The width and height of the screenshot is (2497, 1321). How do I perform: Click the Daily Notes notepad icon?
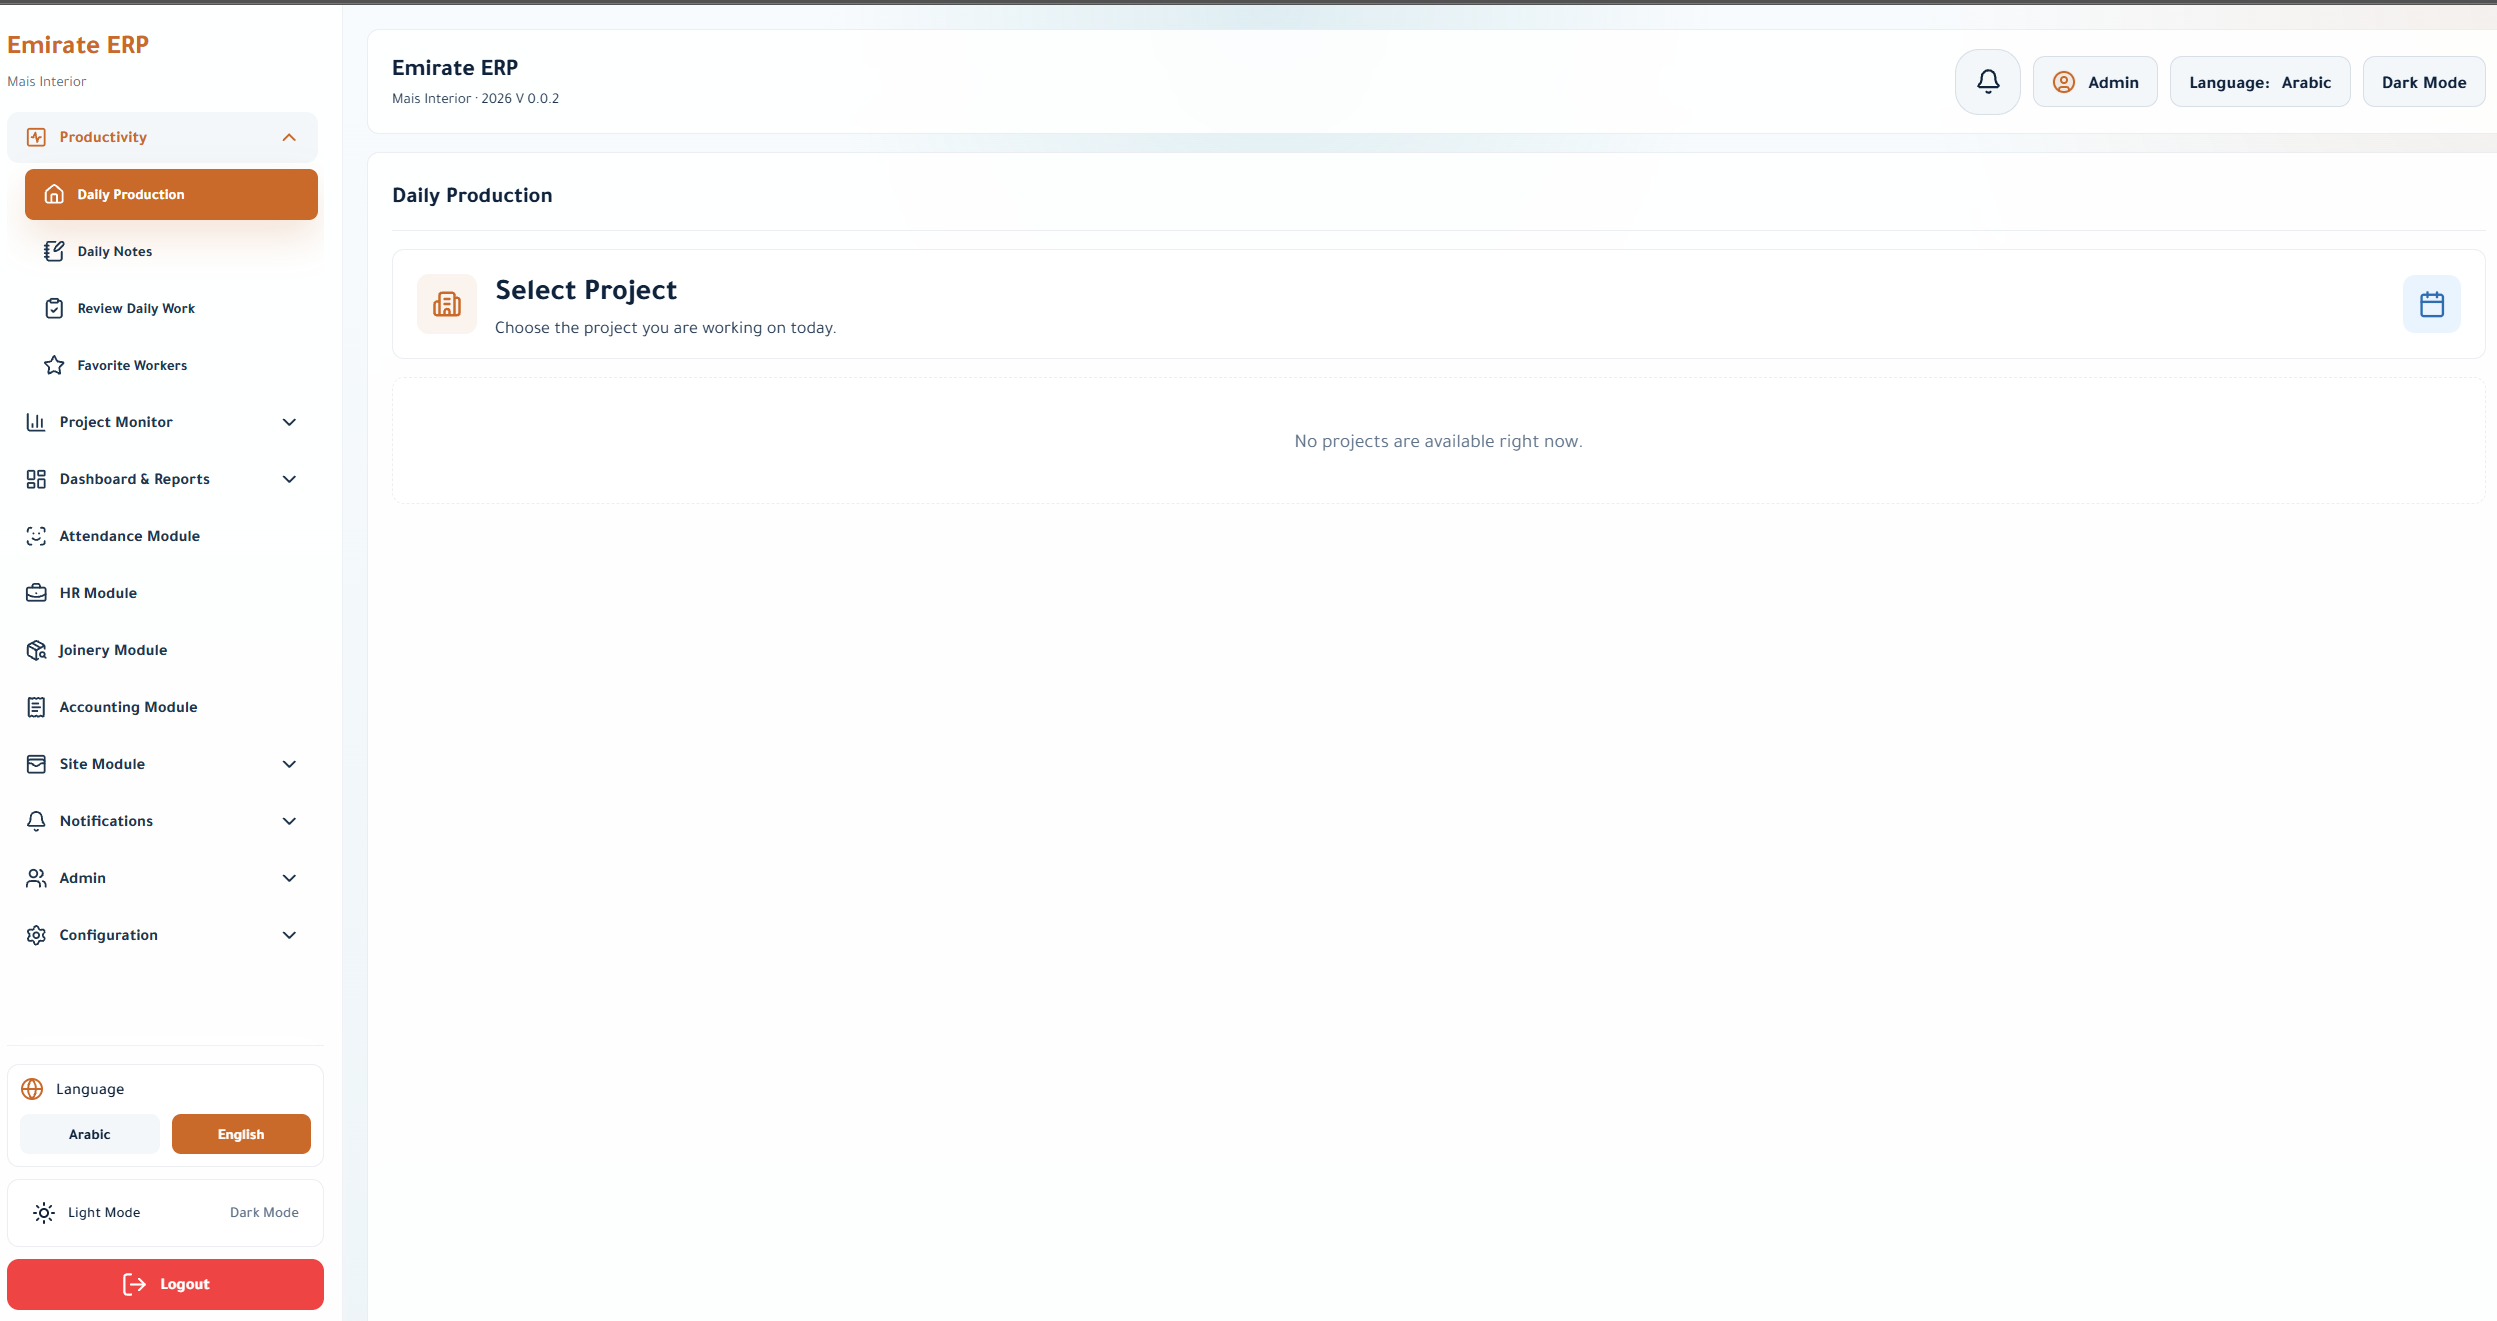tap(54, 251)
